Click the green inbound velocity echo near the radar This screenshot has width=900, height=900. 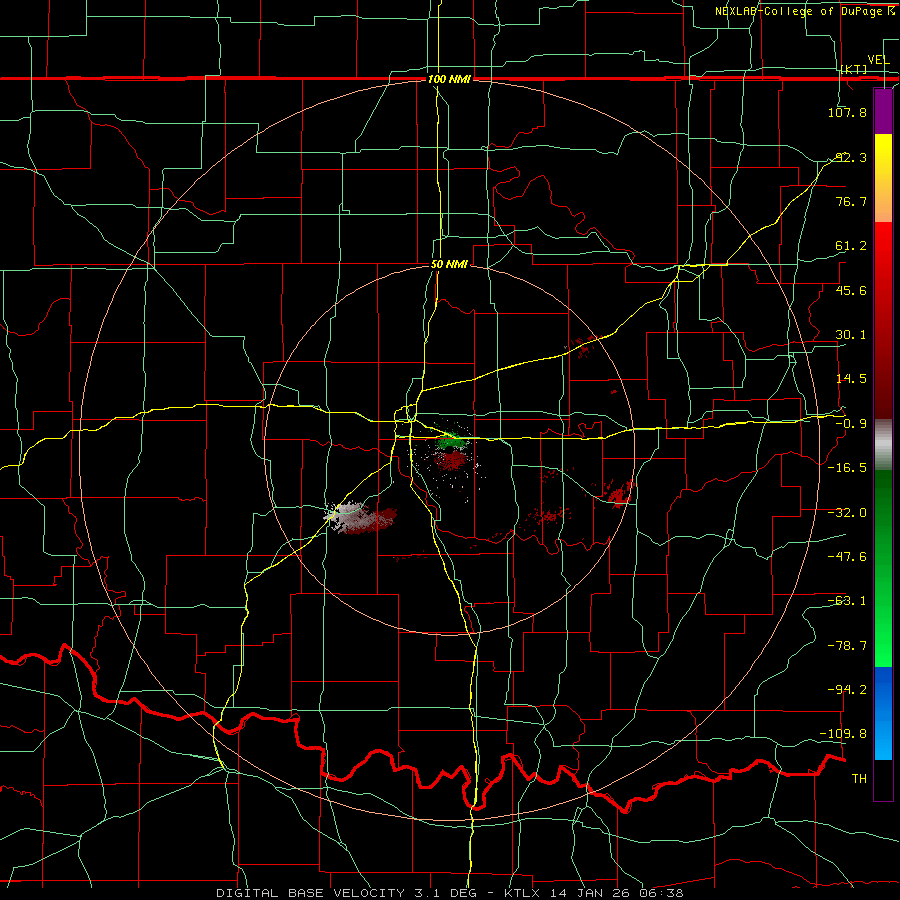click(449, 441)
